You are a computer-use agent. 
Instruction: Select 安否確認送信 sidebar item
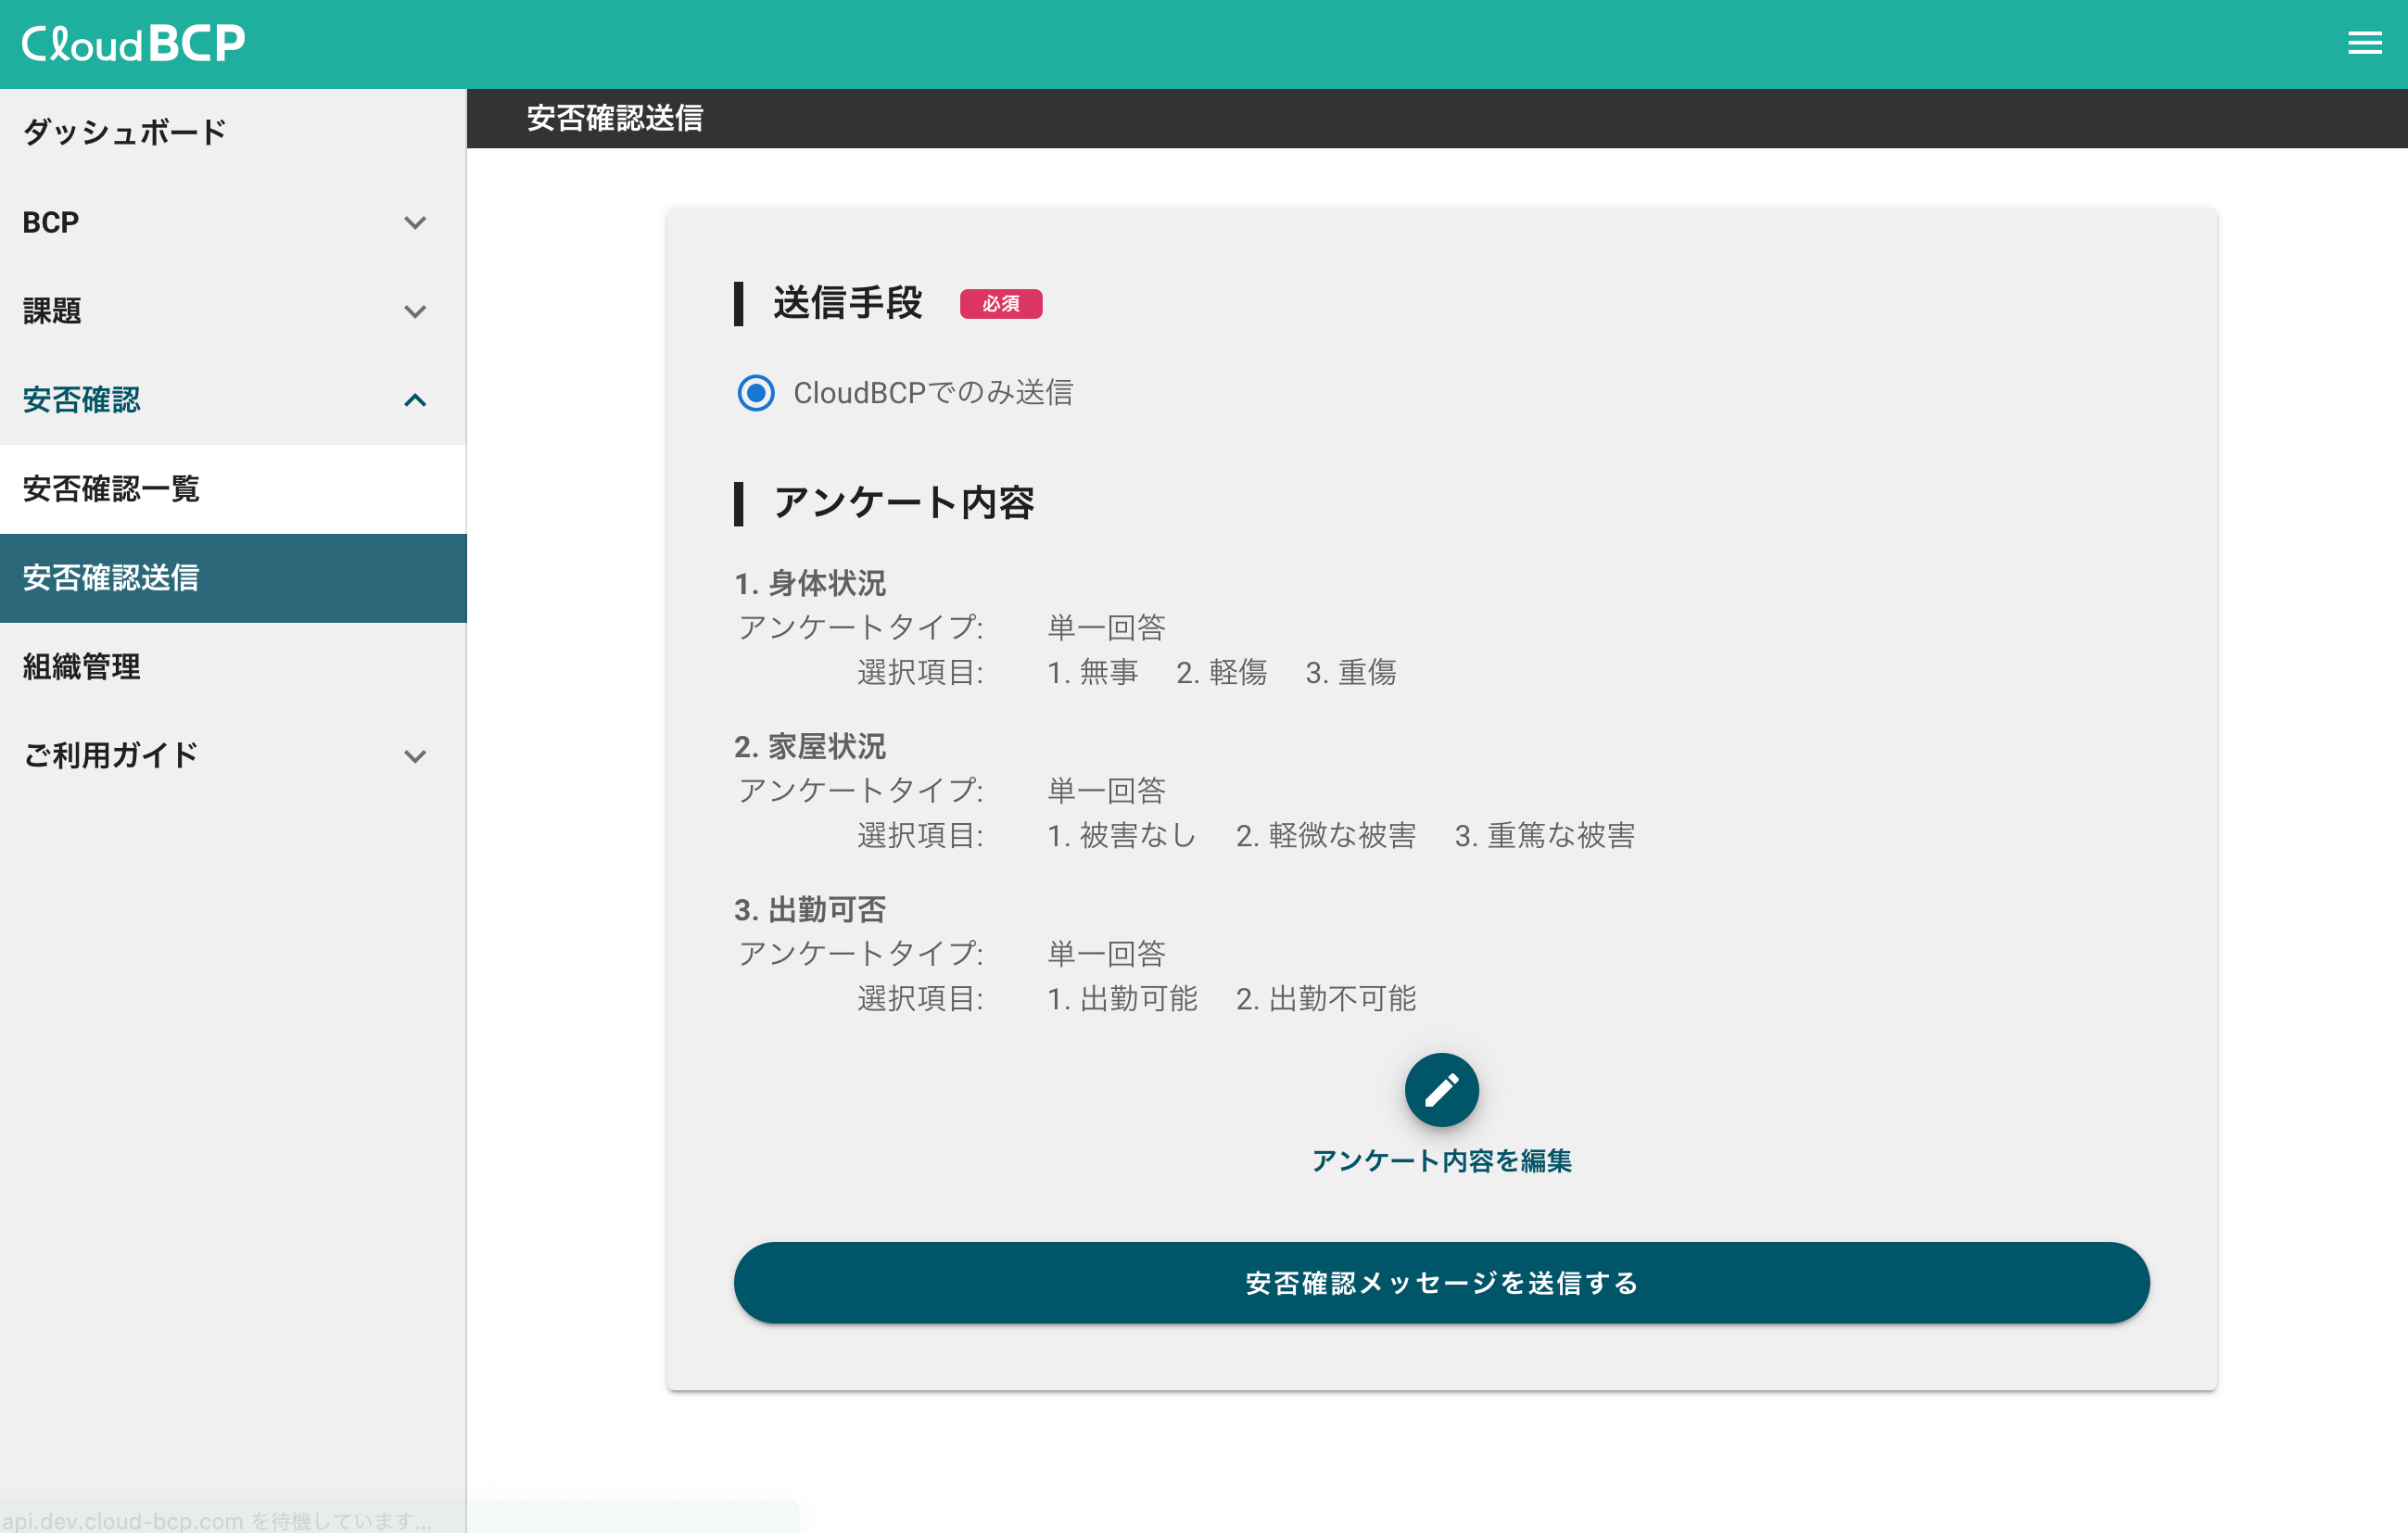(111, 577)
